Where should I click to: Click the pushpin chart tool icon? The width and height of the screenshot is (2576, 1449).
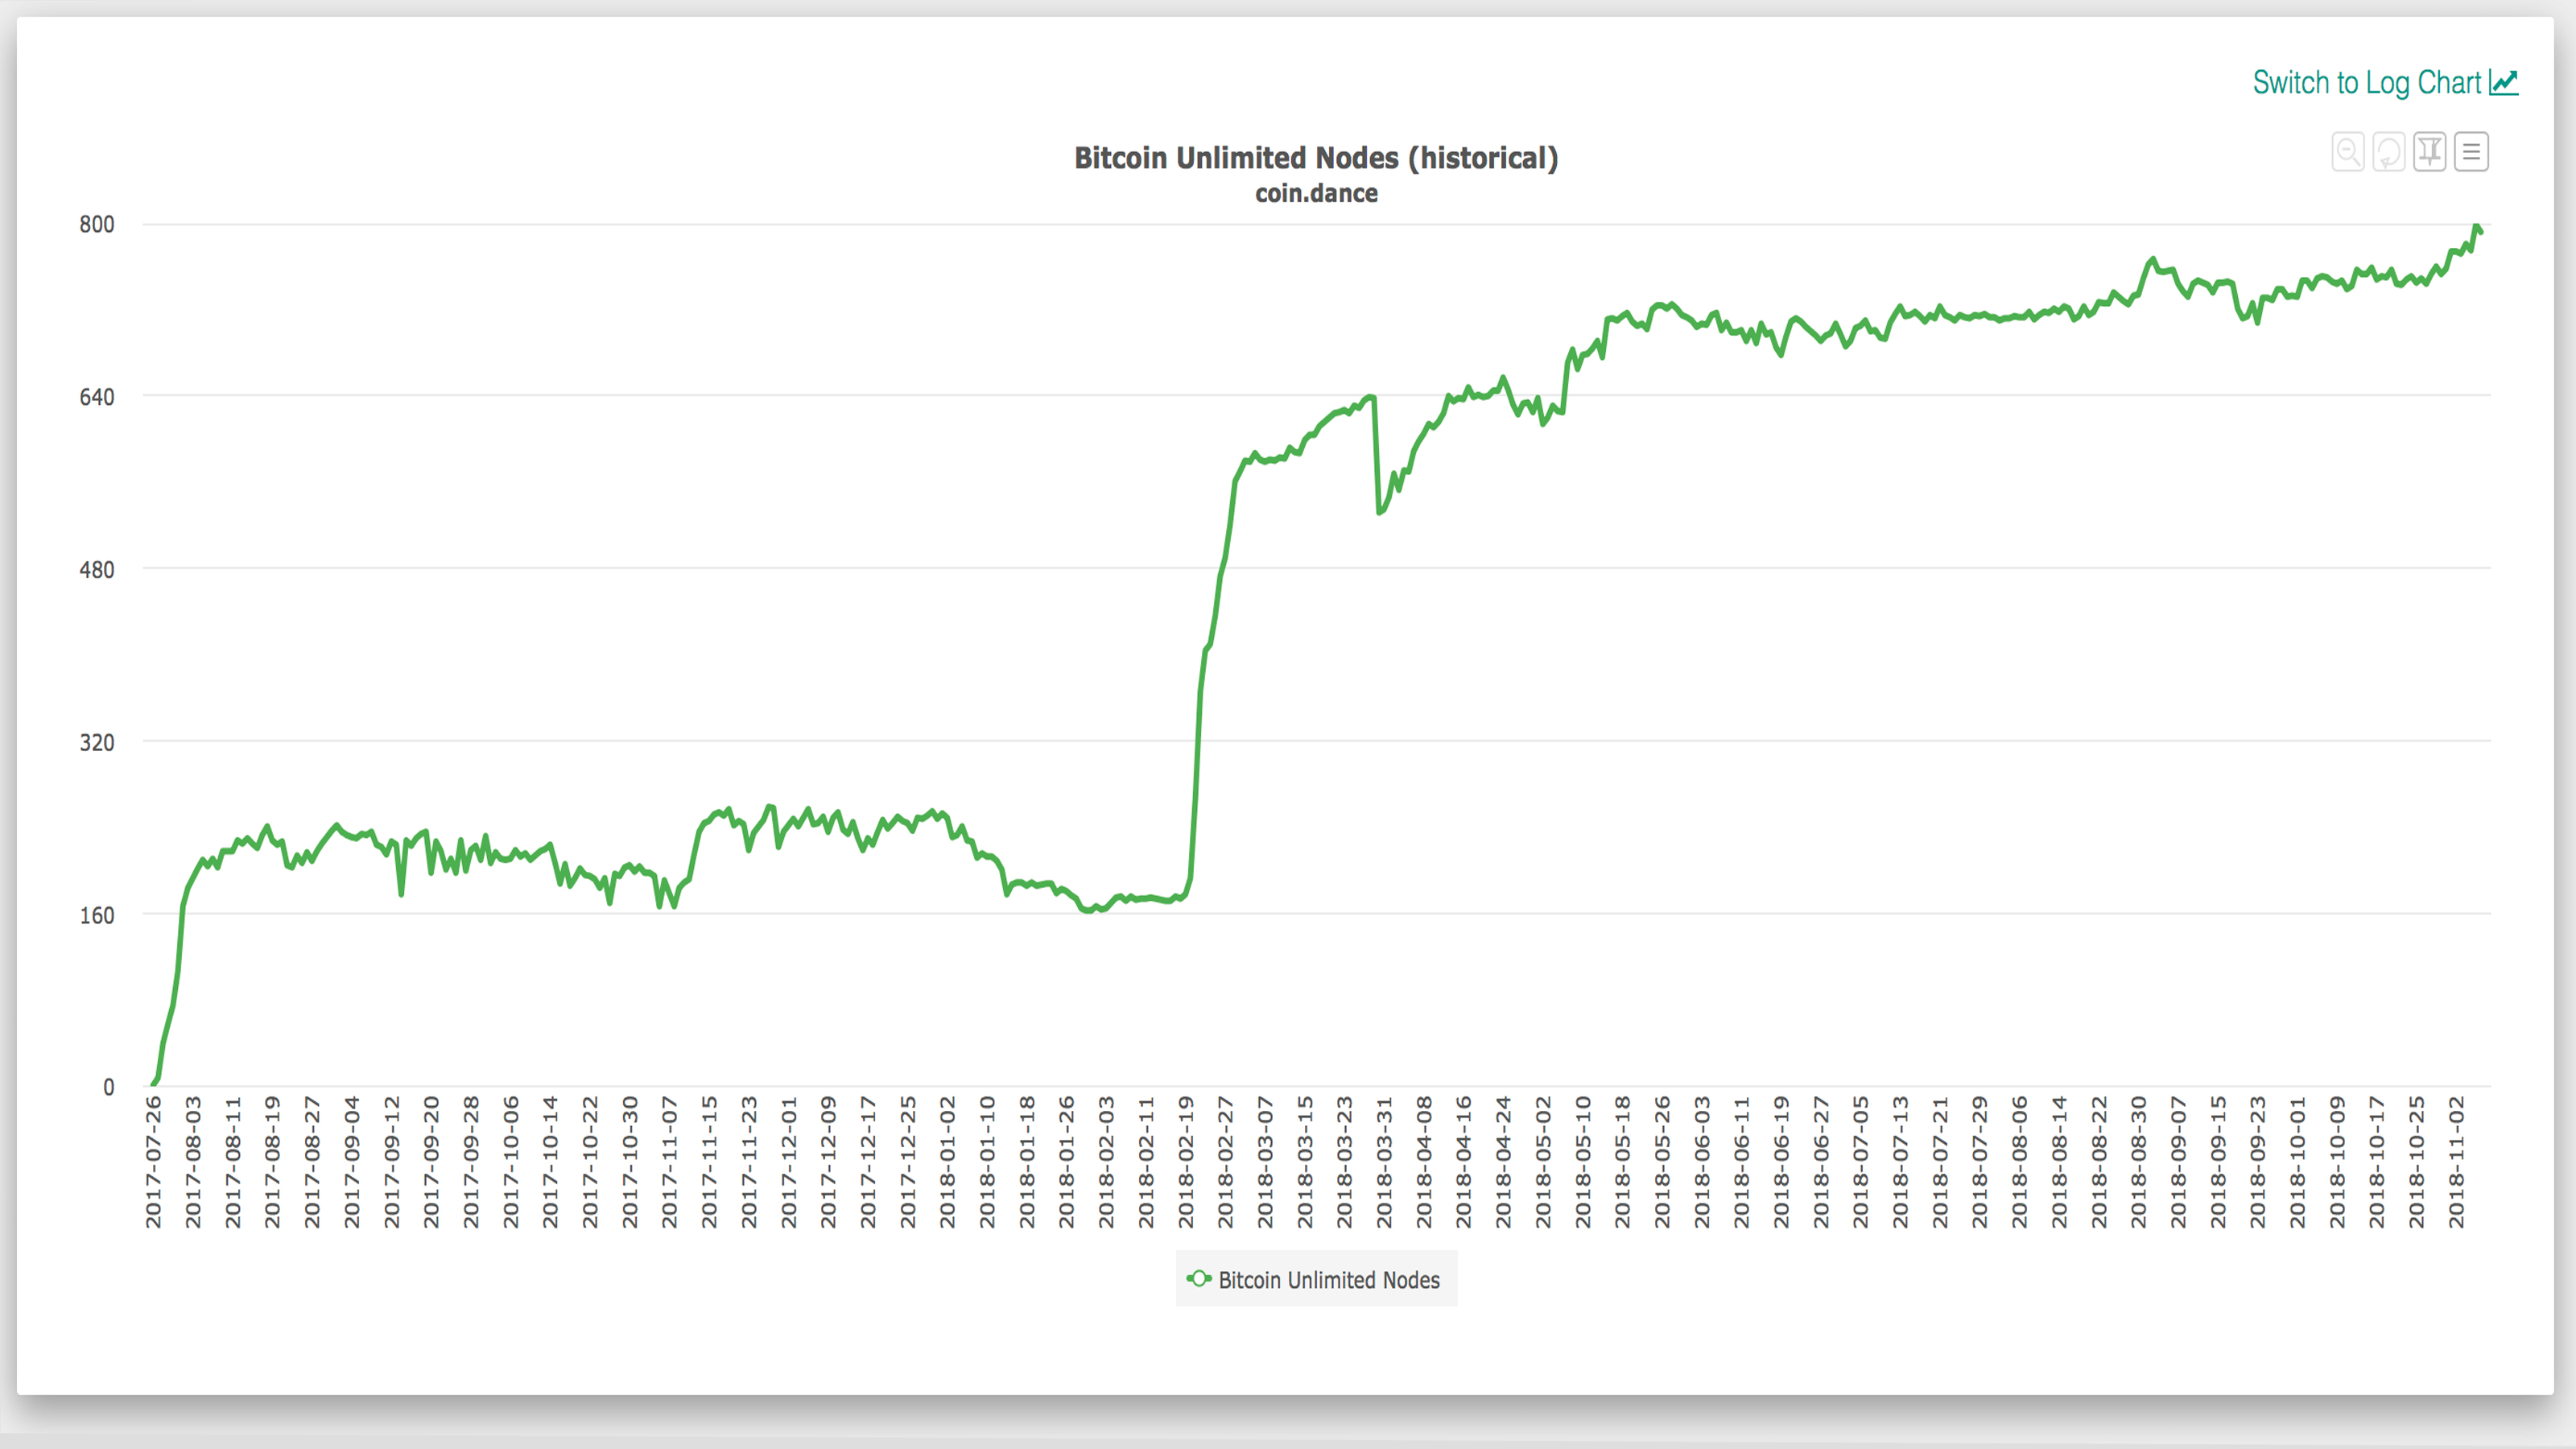coord(2430,152)
